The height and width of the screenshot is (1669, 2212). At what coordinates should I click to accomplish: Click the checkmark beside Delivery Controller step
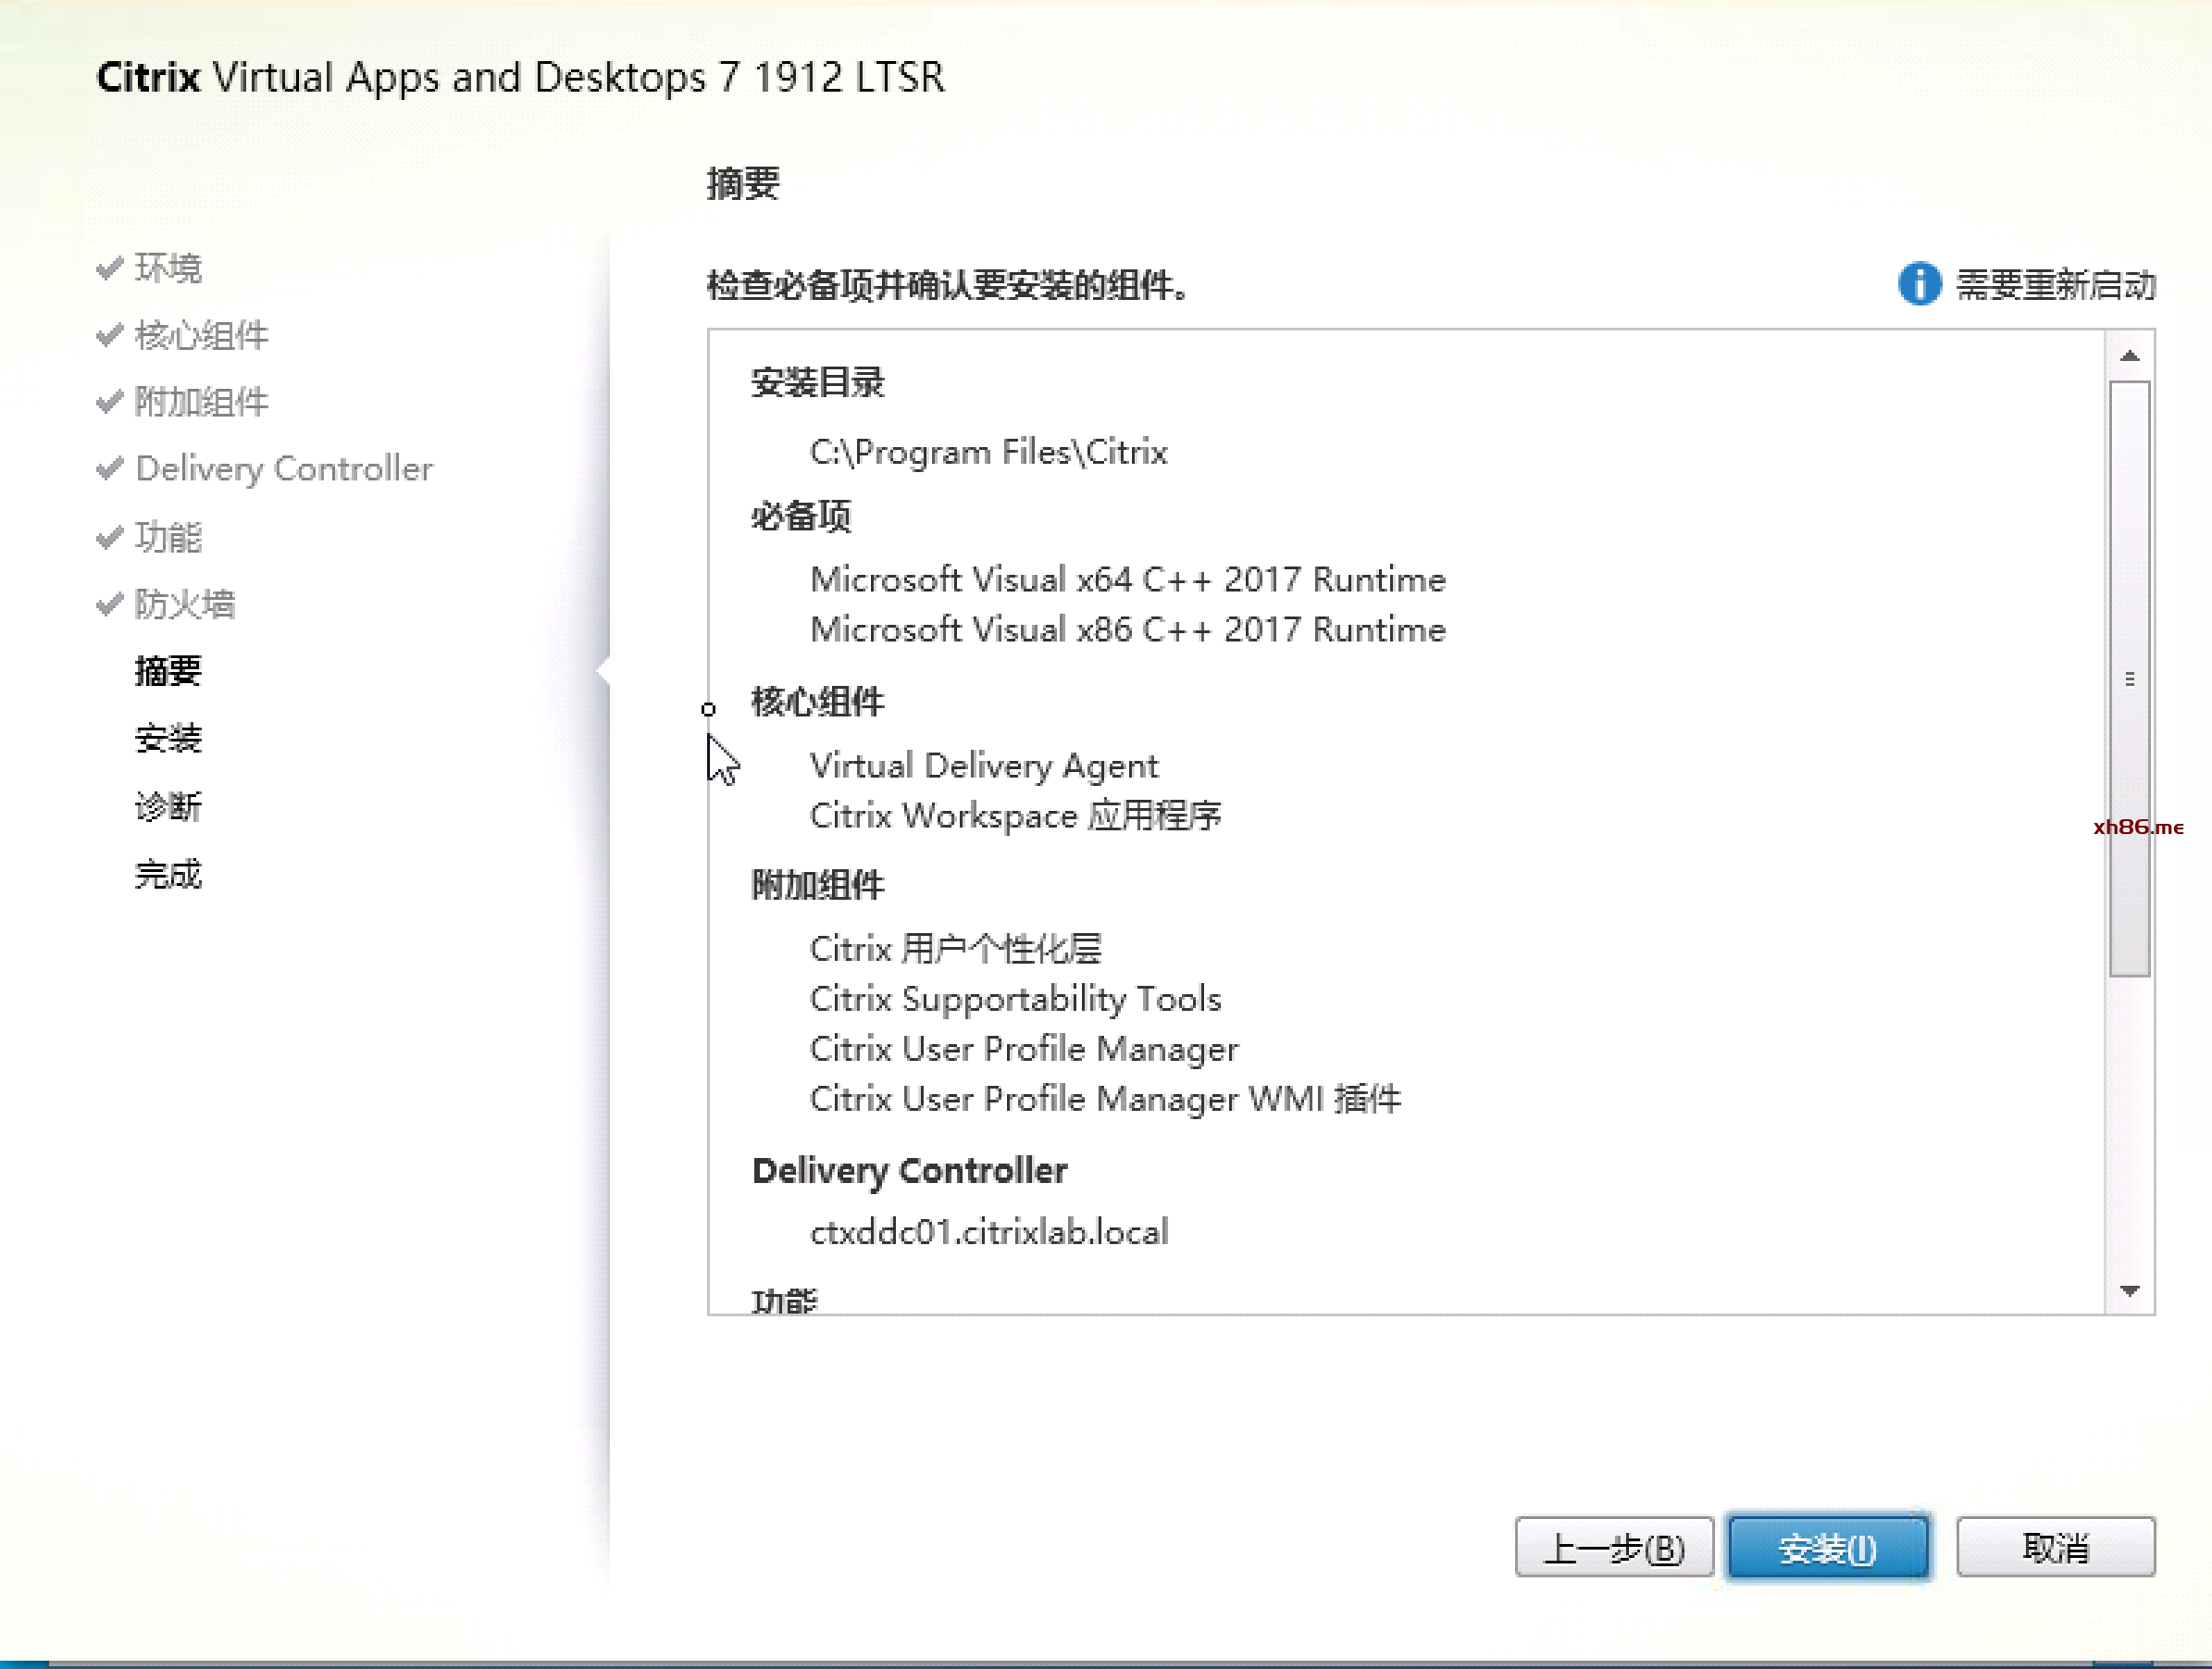click(x=110, y=468)
